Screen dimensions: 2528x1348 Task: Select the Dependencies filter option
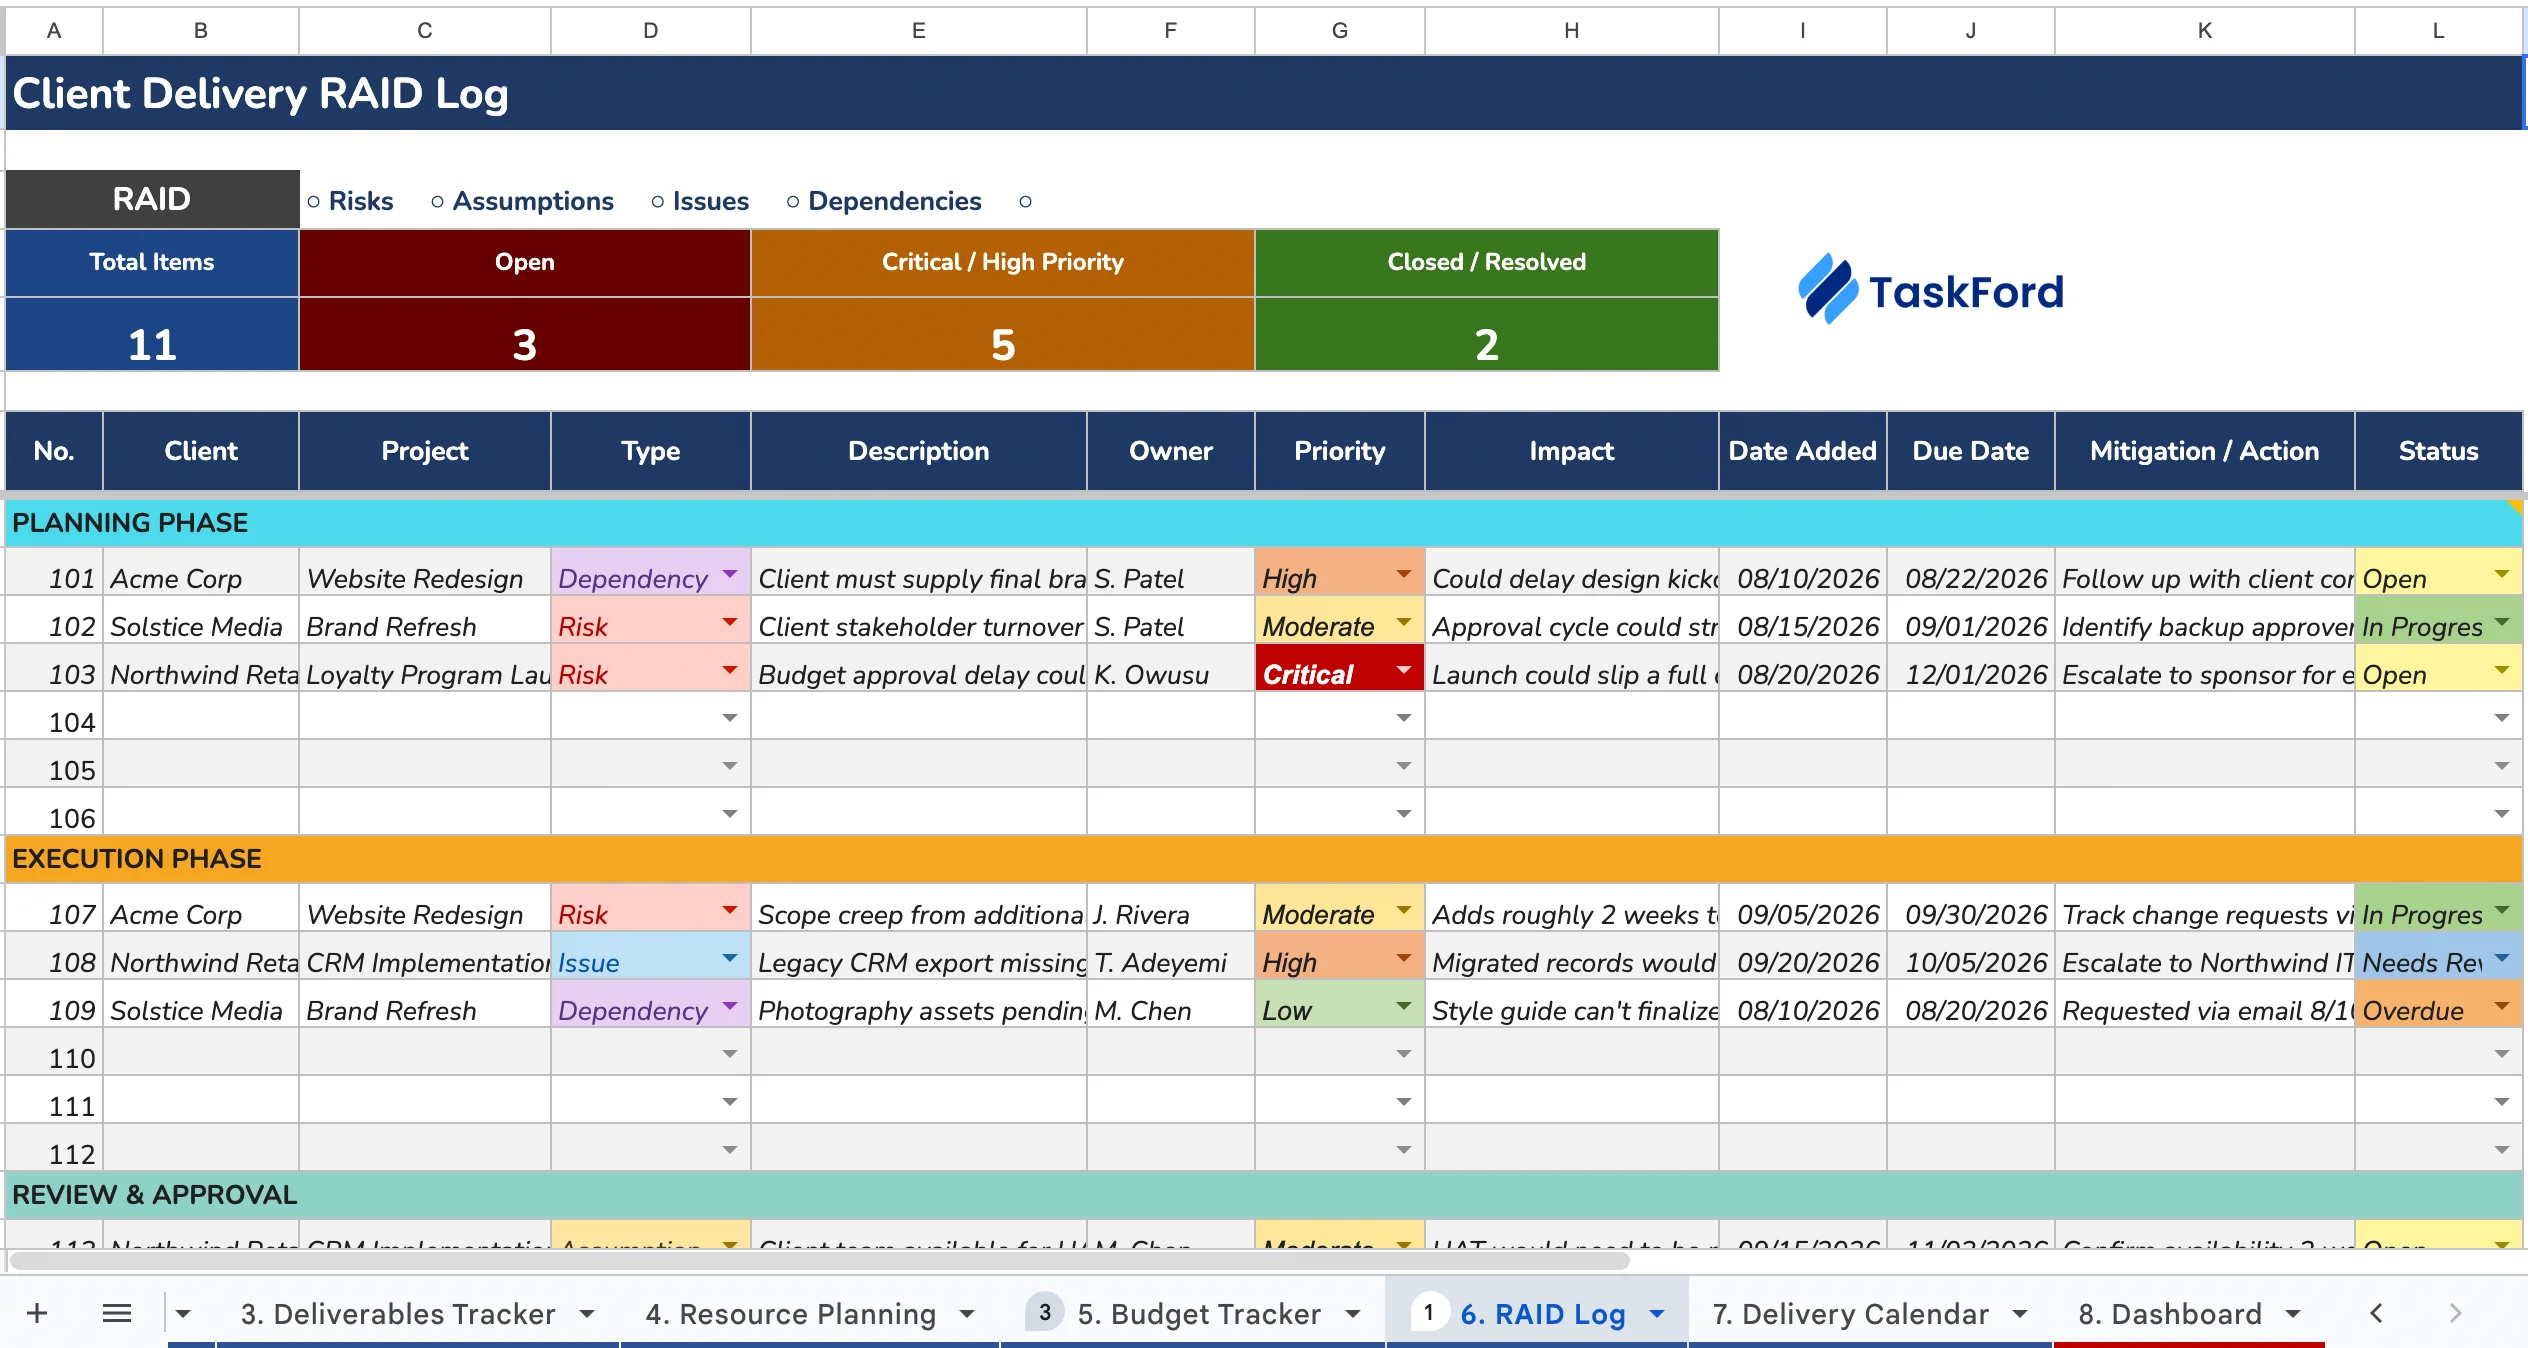pos(884,201)
